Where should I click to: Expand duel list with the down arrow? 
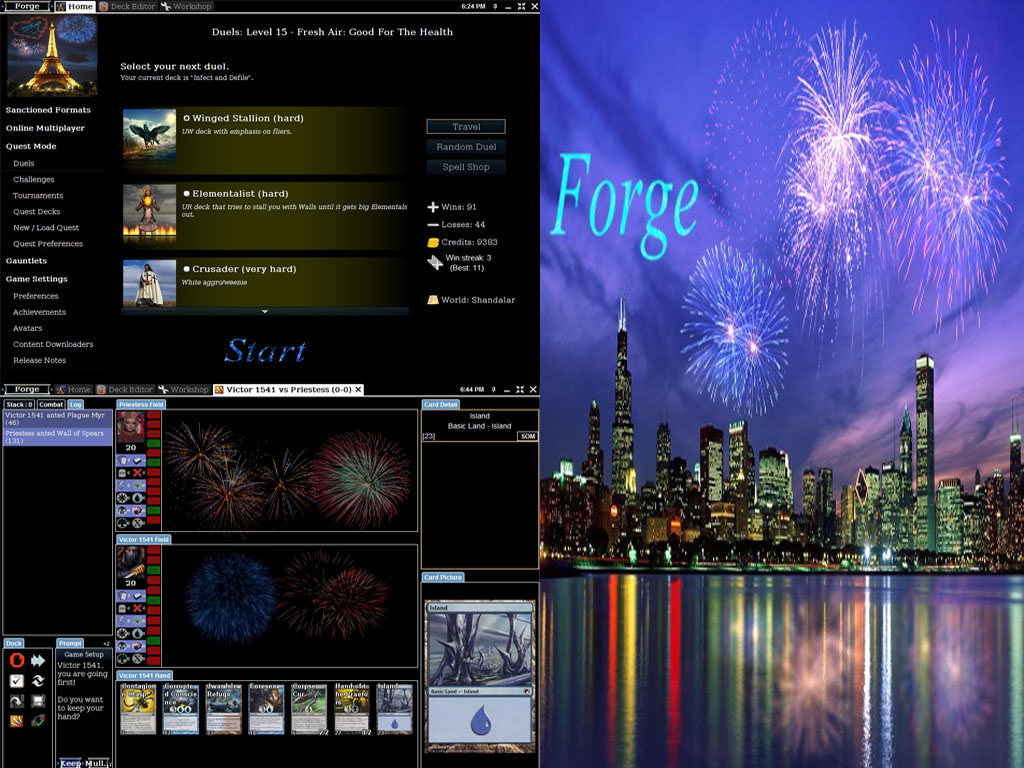click(265, 312)
